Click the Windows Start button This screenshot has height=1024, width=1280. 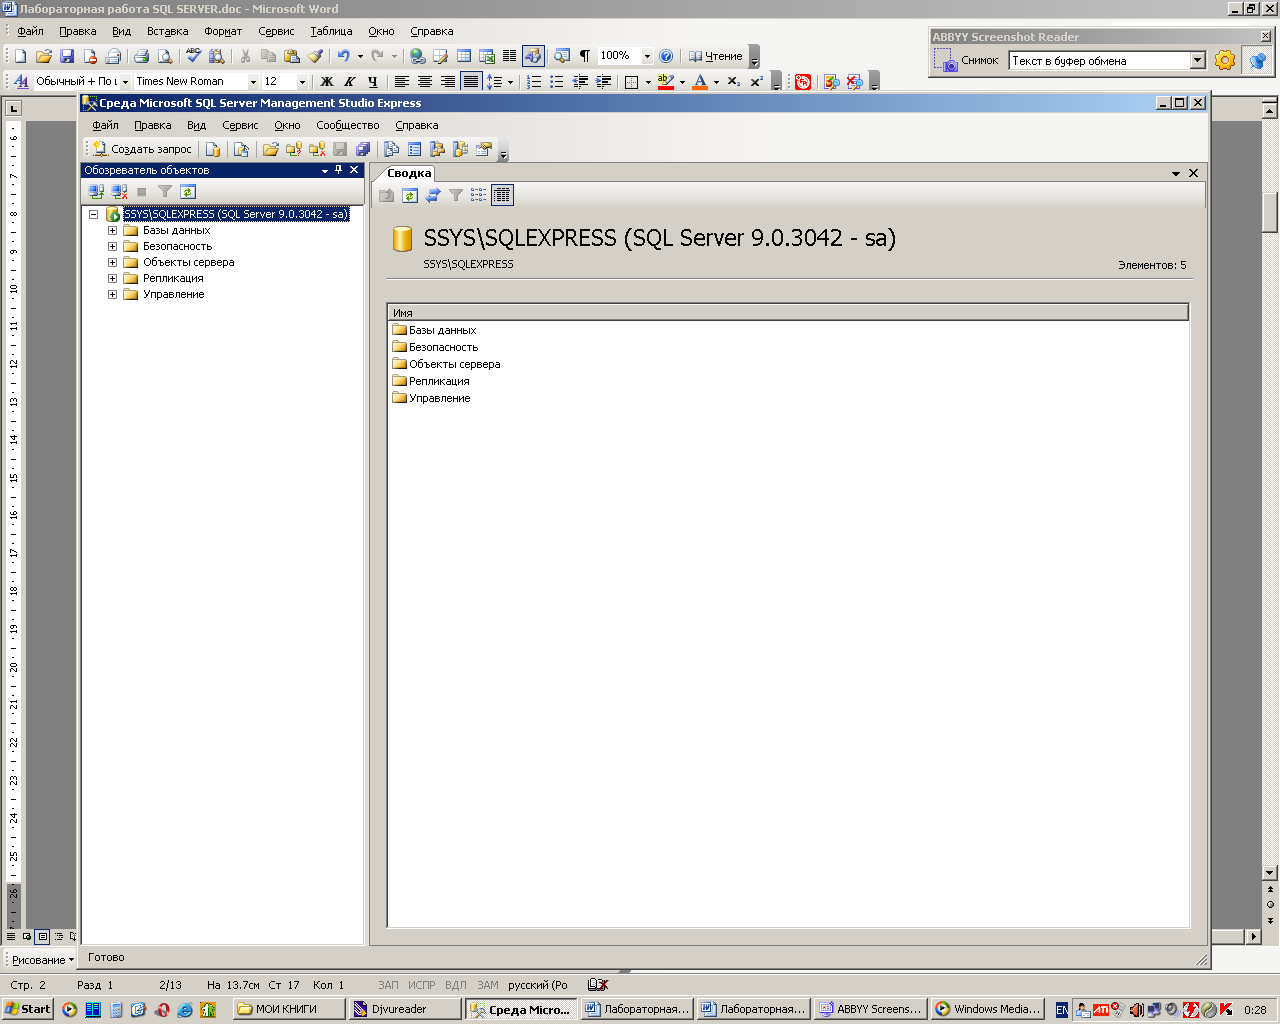(x=28, y=1009)
